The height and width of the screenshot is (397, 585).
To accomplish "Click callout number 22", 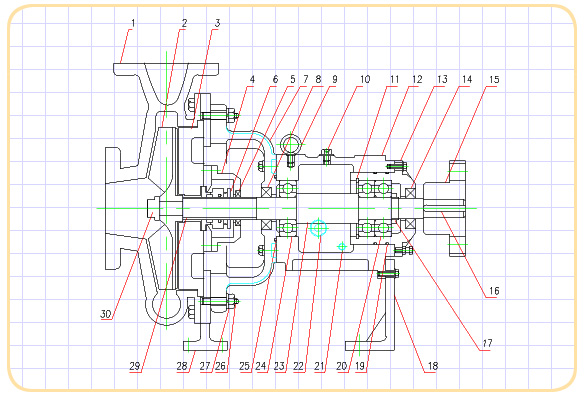I will 298,366.
